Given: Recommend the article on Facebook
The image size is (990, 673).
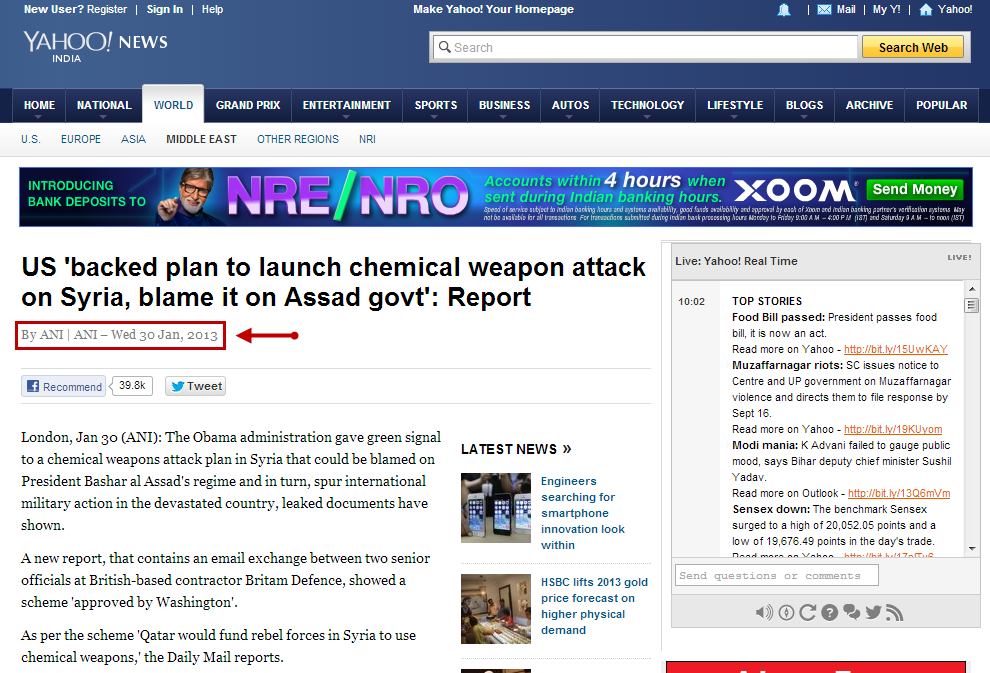Looking at the screenshot, I should [x=64, y=386].
